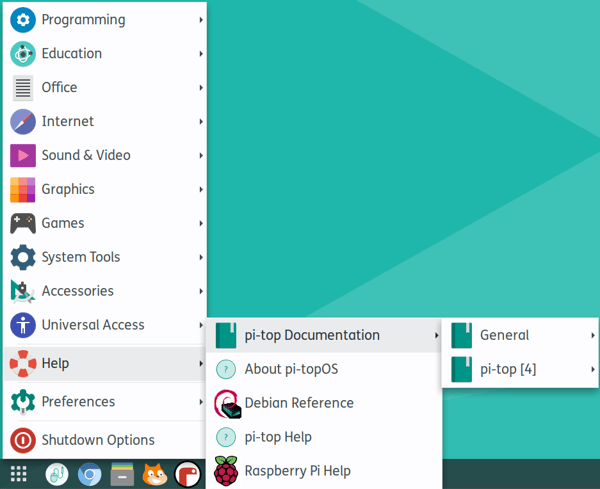Click the General book icon
This screenshot has width=600, height=489.
[x=461, y=335]
